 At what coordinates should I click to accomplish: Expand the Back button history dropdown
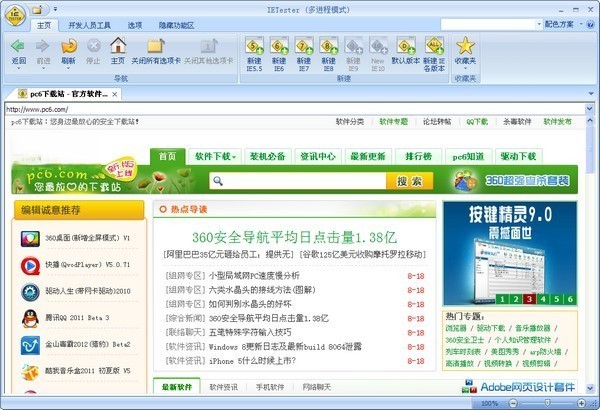pos(18,68)
